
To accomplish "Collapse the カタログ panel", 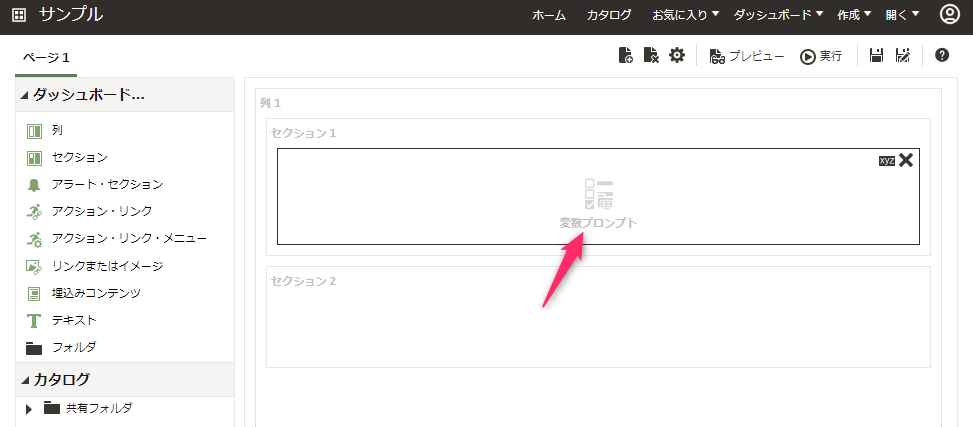I will pyautogui.click(x=24, y=380).
